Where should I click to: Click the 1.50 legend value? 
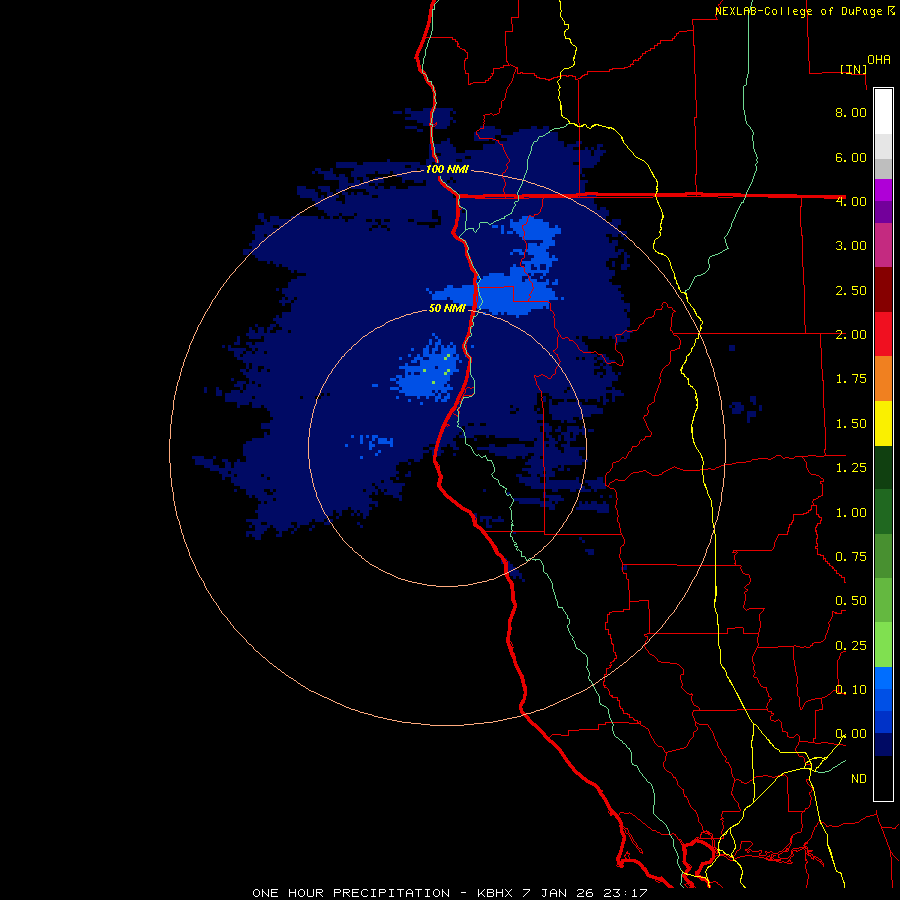pyautogui.click(x=851, y=424)
